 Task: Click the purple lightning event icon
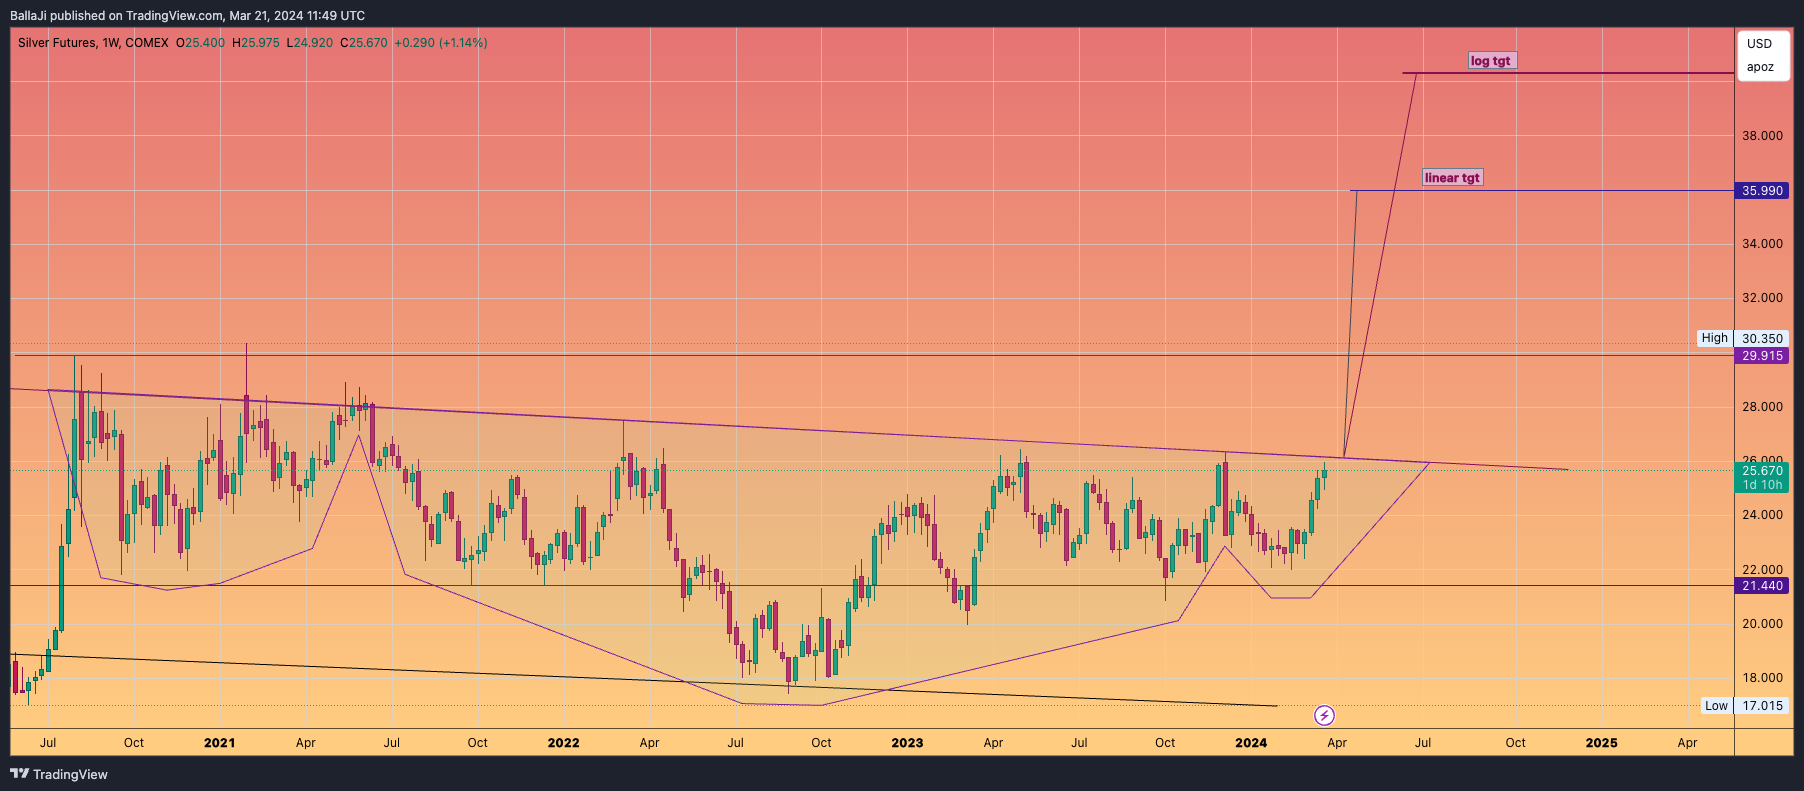[1324, 715]
